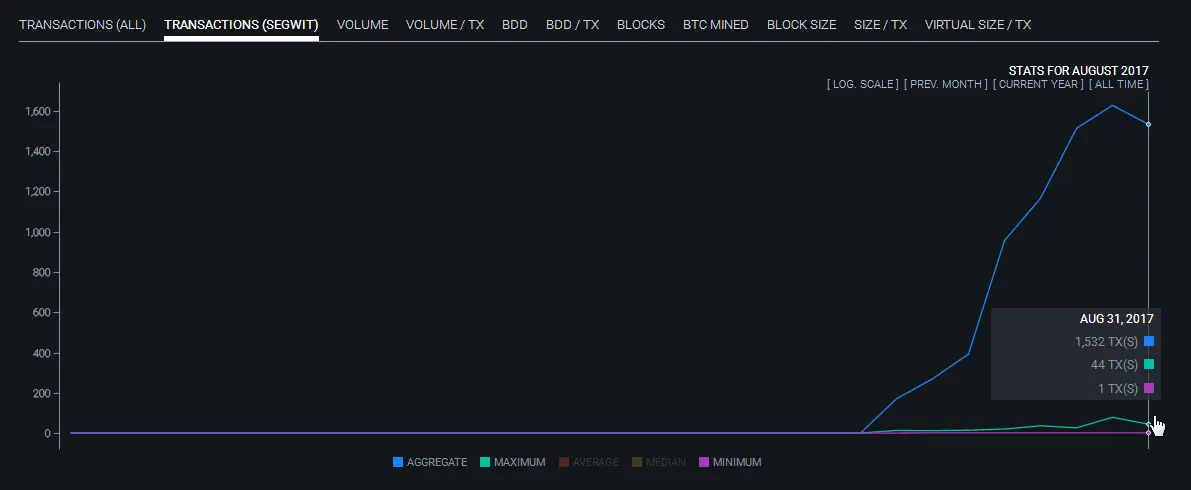
Task: Click the Prev. Month link
Action: tap(945, 84)
